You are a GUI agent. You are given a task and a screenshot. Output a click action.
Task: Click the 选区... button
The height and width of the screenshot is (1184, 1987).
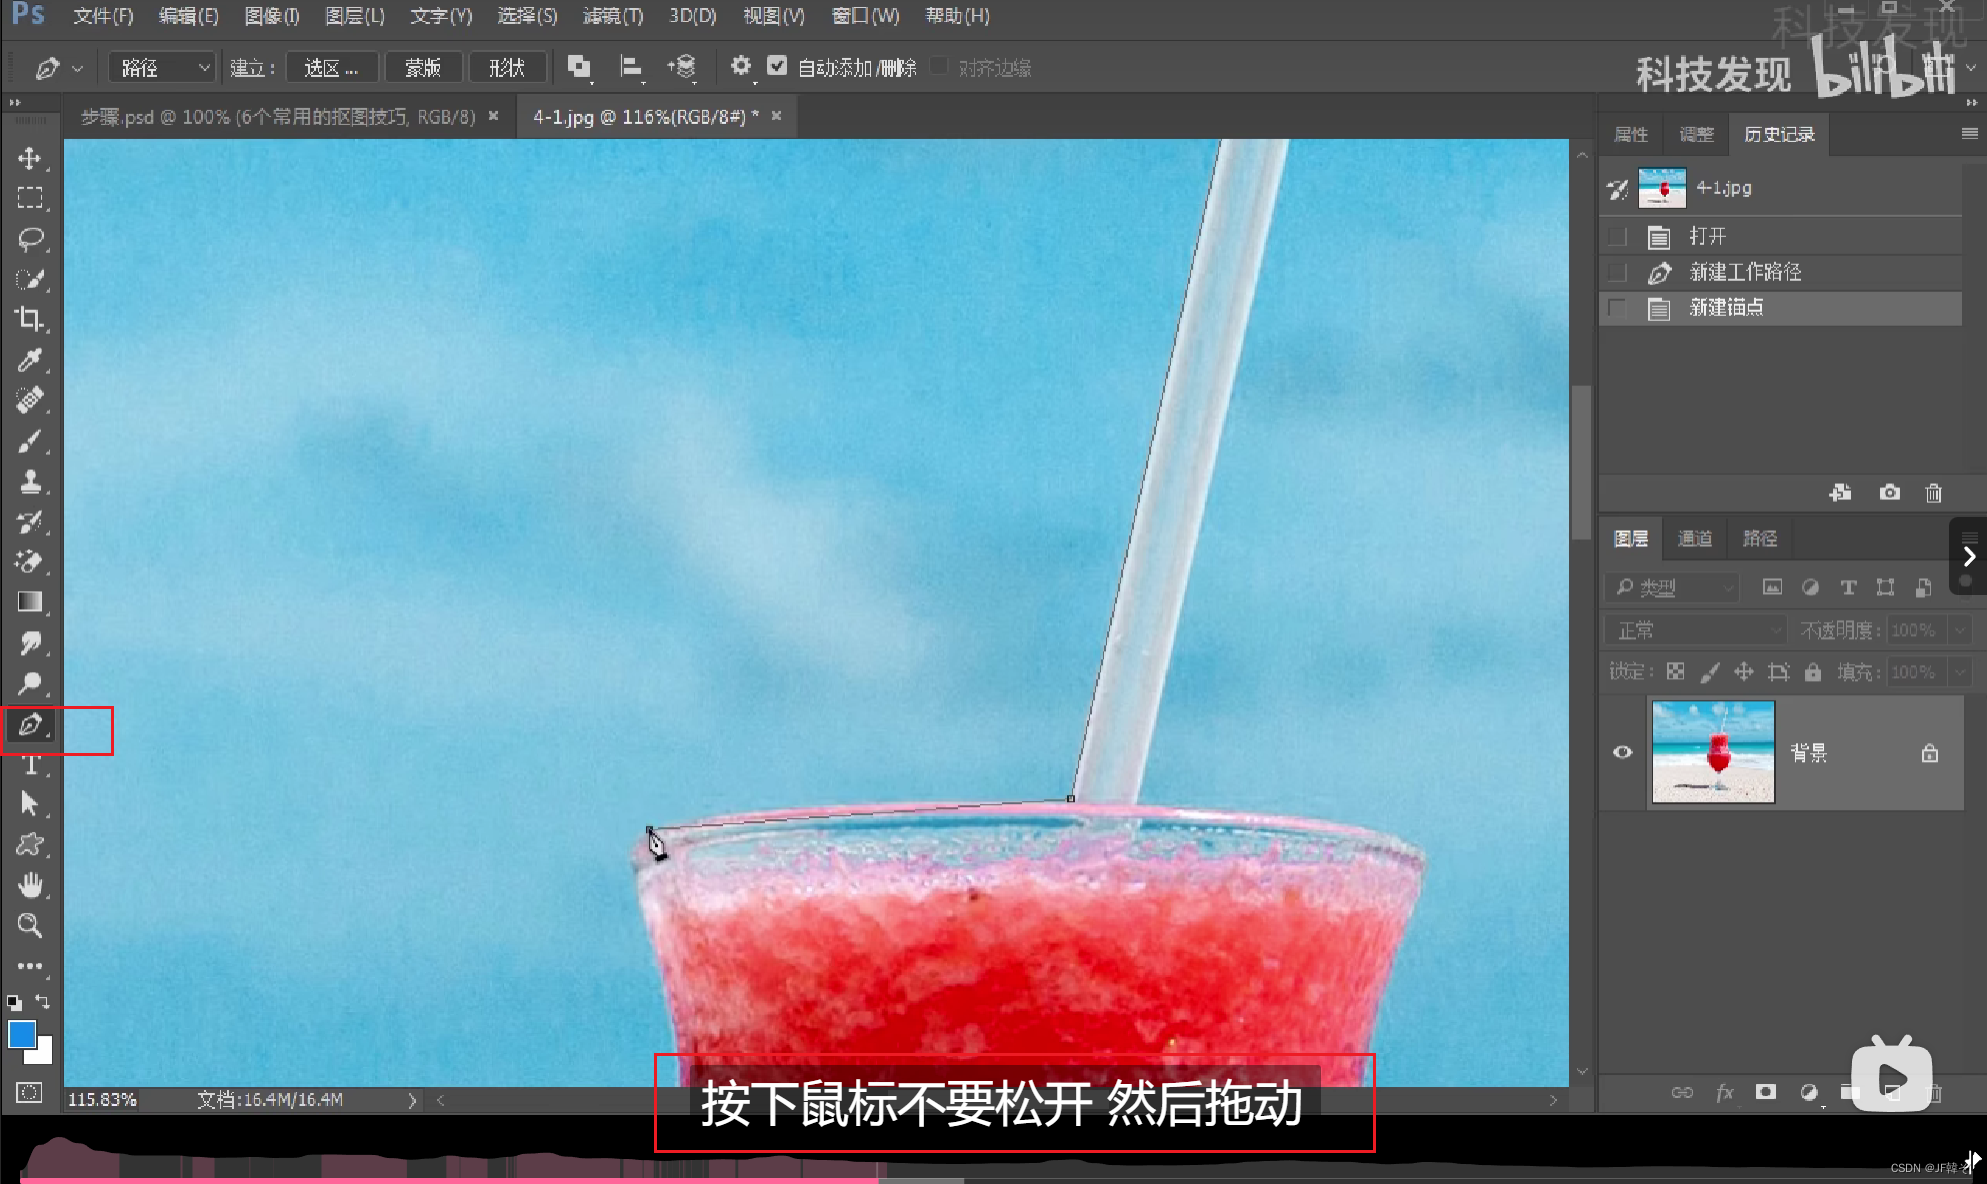click(331, 67)
